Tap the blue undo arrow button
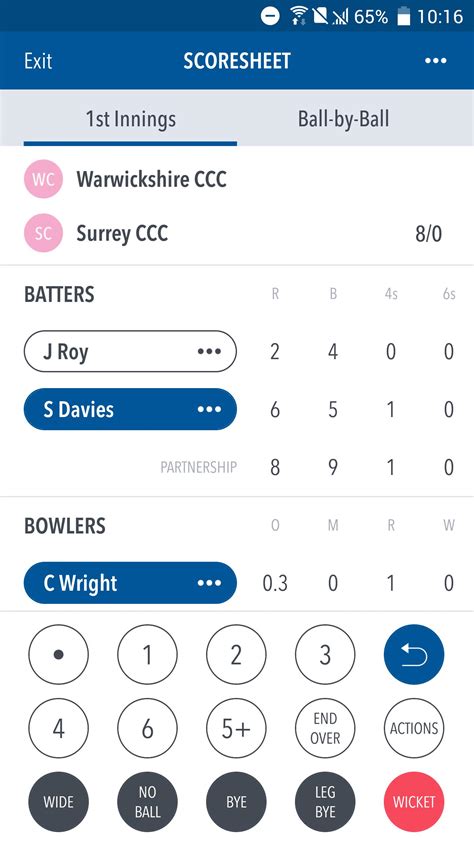The height and width of the screenshot is (842, 474). (x=414, y=655)
